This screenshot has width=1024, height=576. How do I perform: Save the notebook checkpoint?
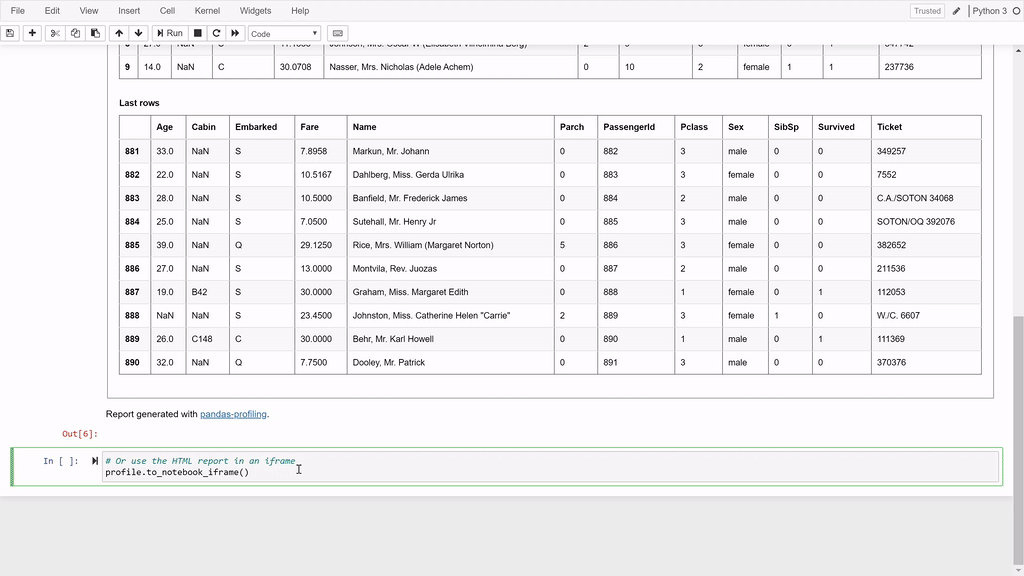pyautogui.click(x=10, y=32)
